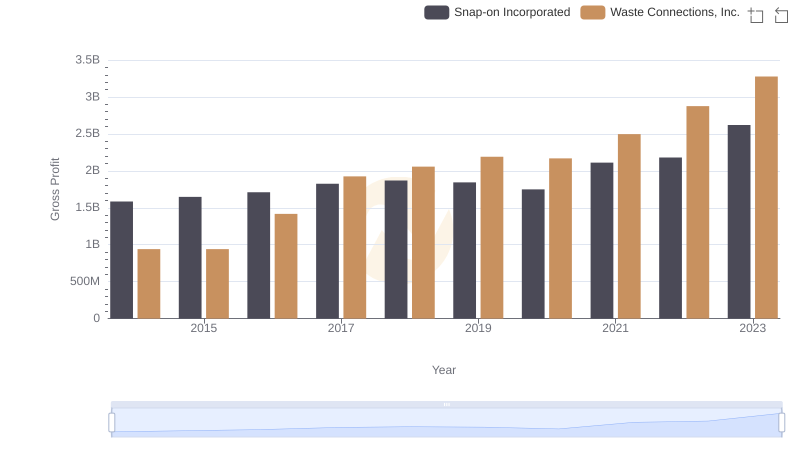The height and width of the screenshot is (461, 800).
Task: Click the zoom reset restore icon
Action: click(781, 15)
